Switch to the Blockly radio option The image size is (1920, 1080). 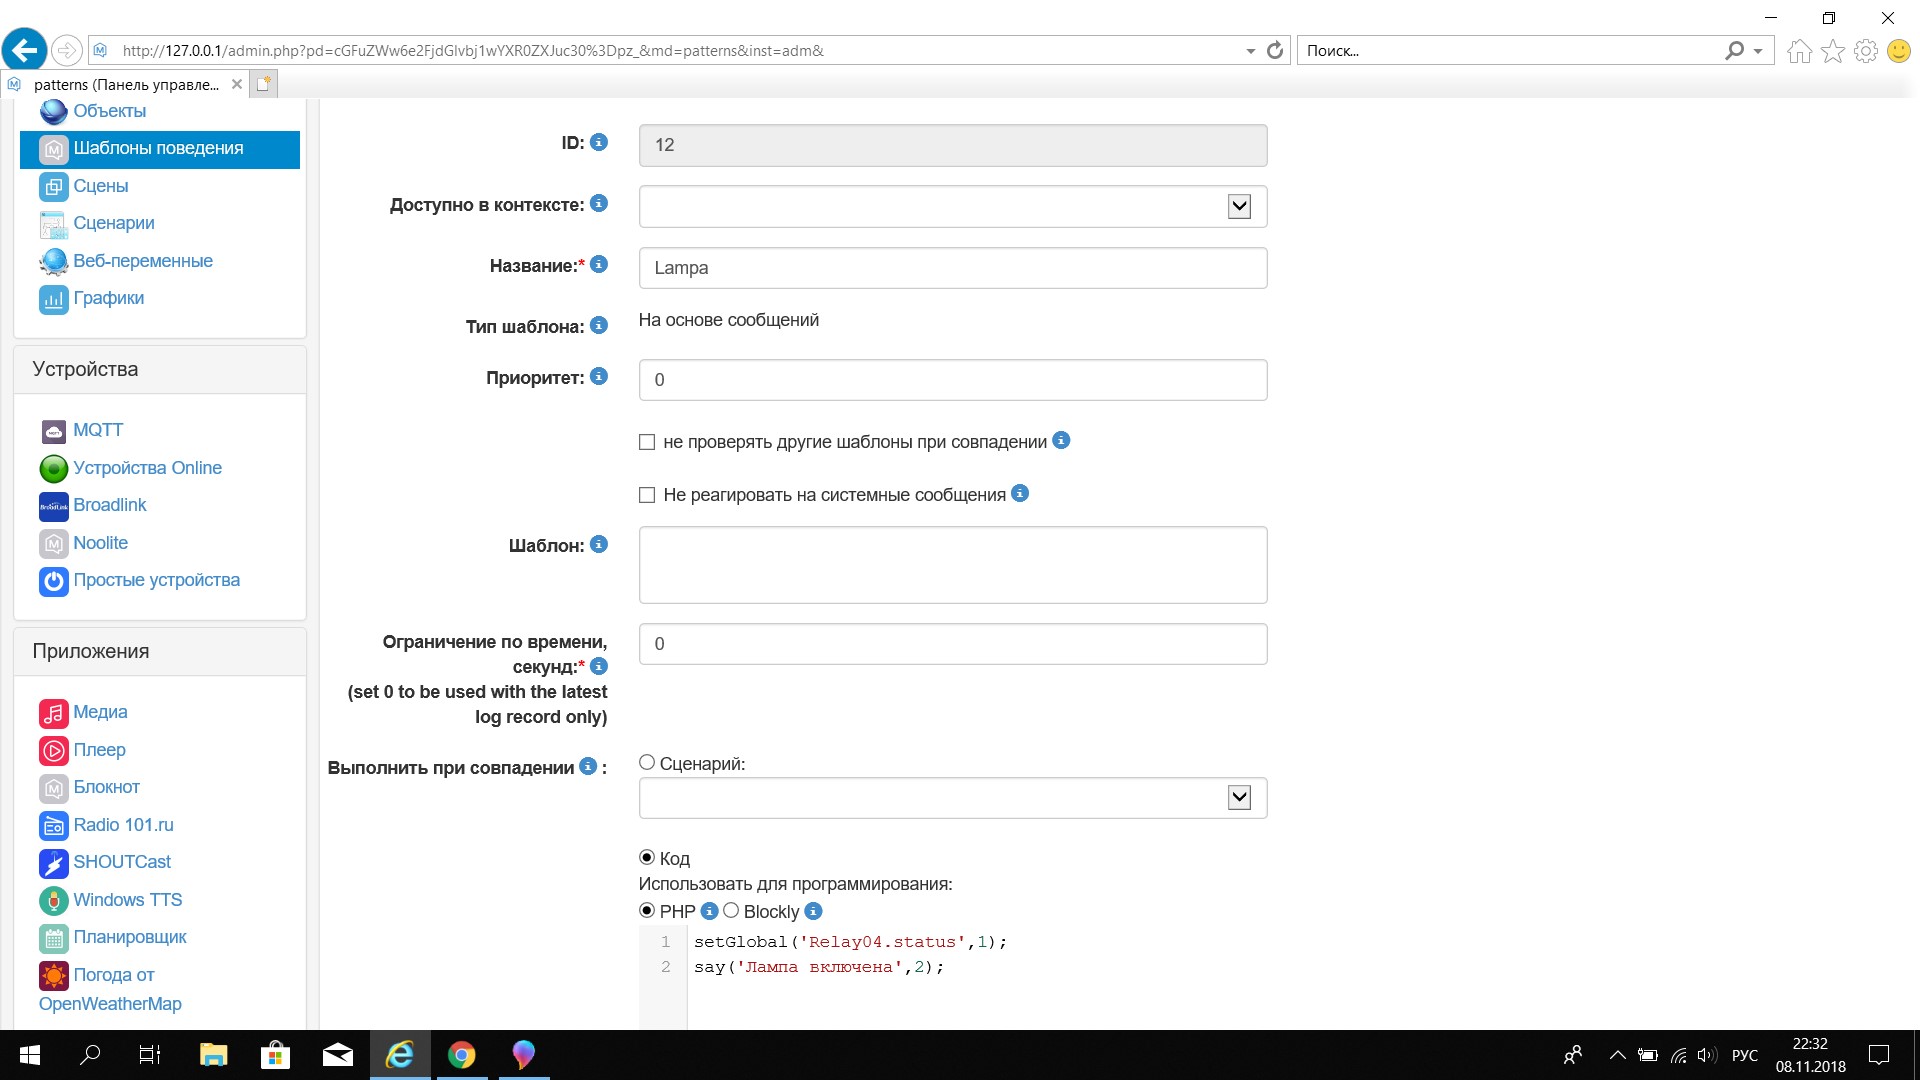pos(731,911)
